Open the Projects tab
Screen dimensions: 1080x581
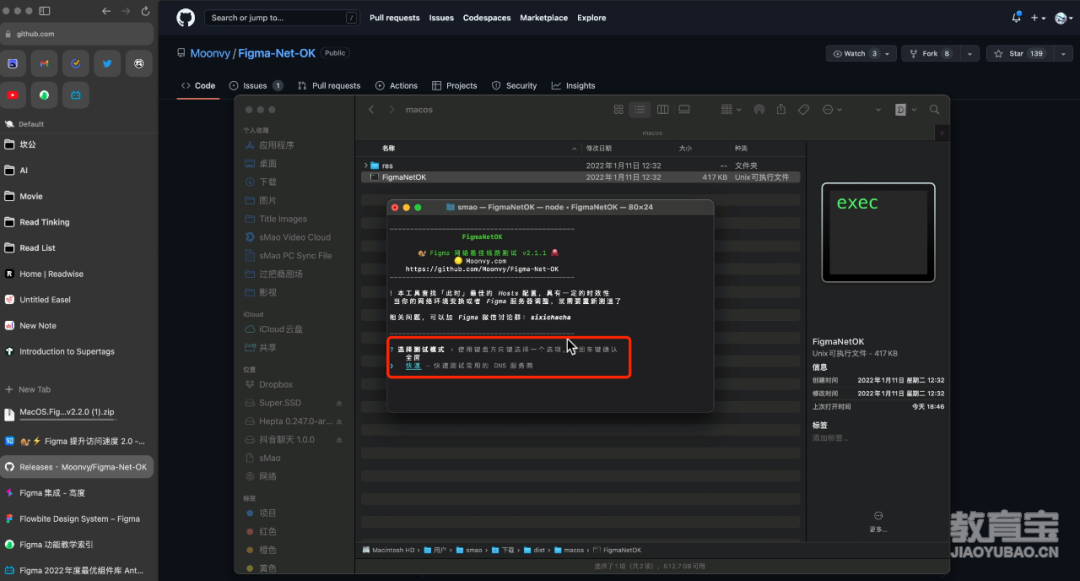tap(455, 86)
